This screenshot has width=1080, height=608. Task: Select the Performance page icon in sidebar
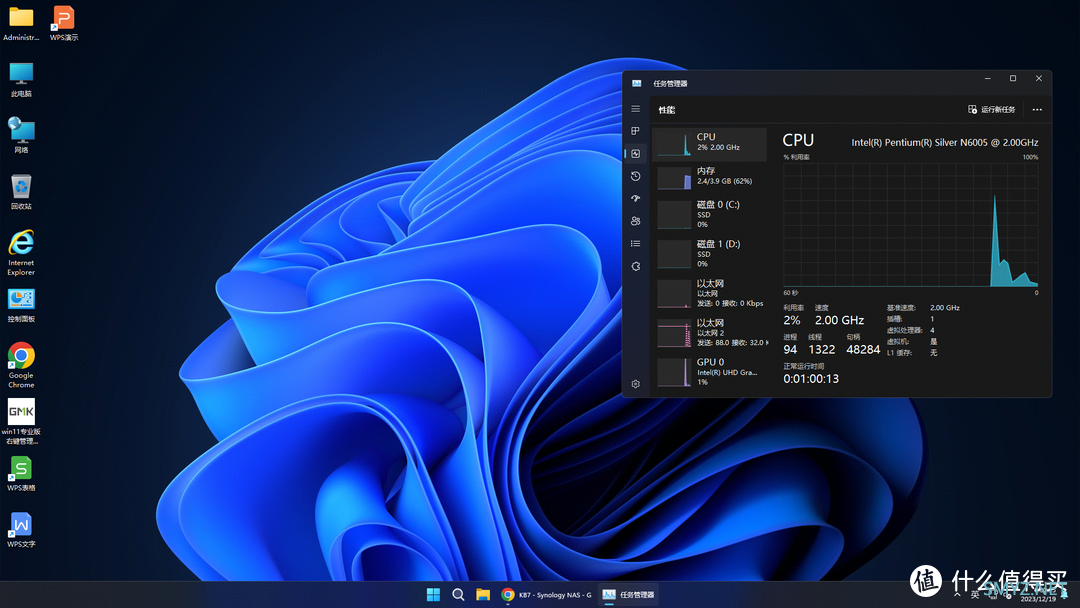click(636, 154)
